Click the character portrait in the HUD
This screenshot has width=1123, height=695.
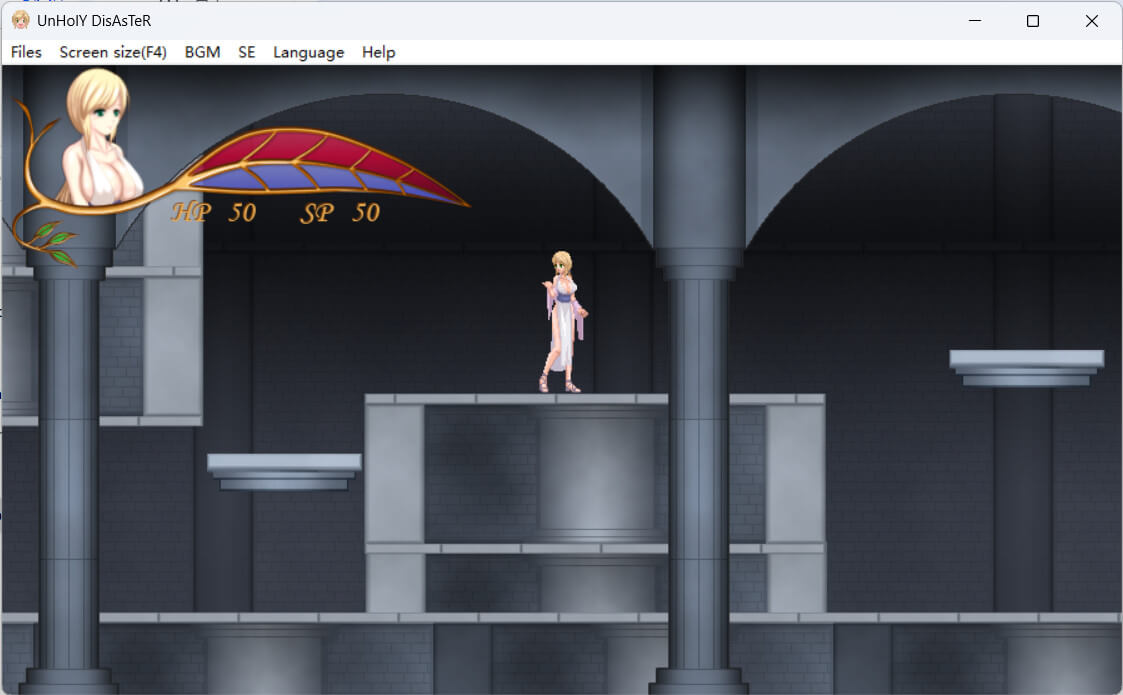(100, 140)
